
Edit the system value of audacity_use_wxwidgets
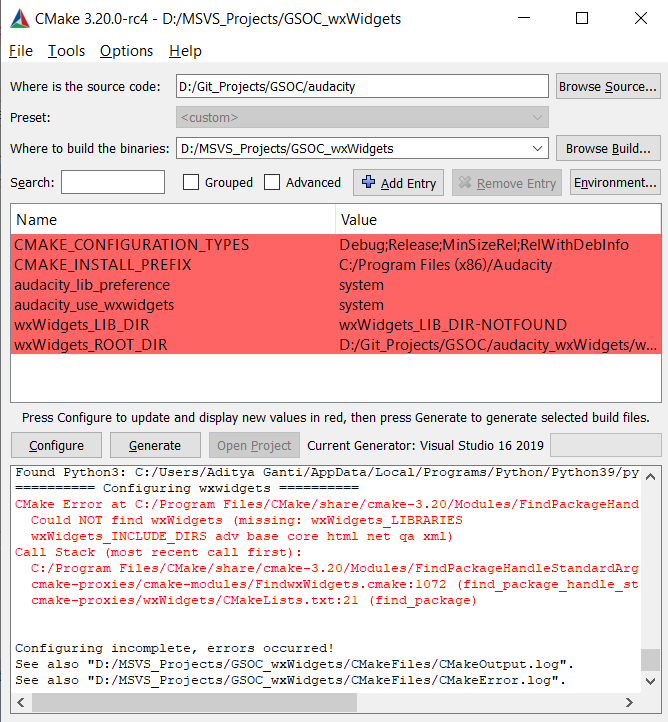click(361, 305)
